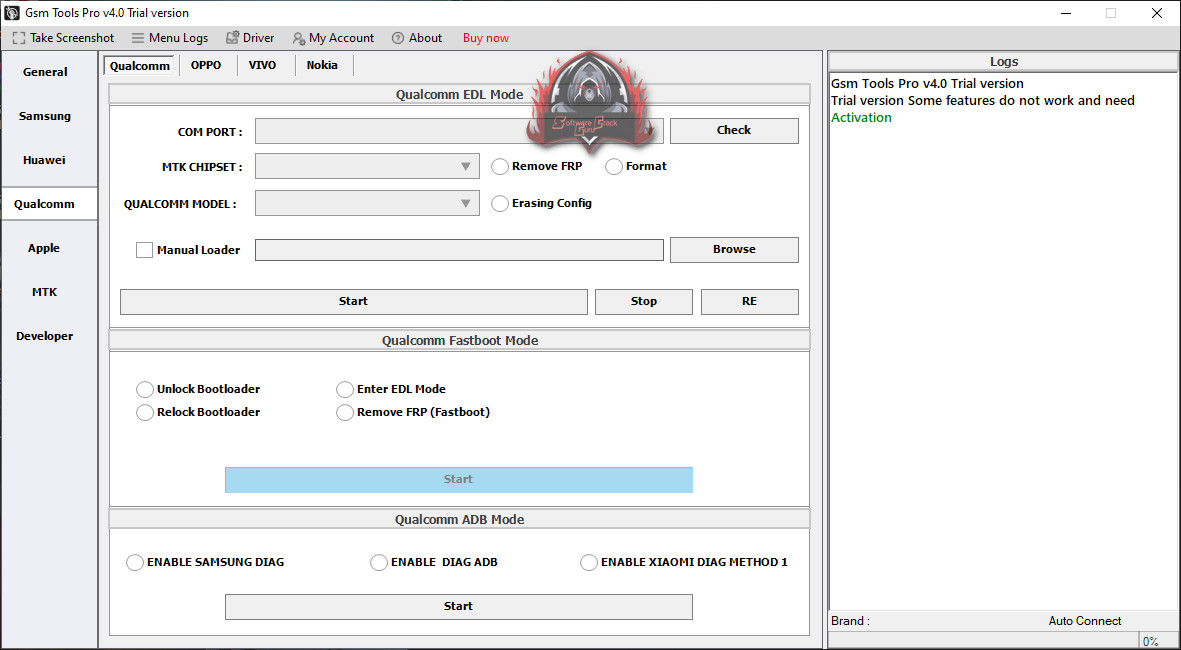This screenshot has width=1181, height=650.
Task: Click the Brand : label
Action: tap(850, 621)
